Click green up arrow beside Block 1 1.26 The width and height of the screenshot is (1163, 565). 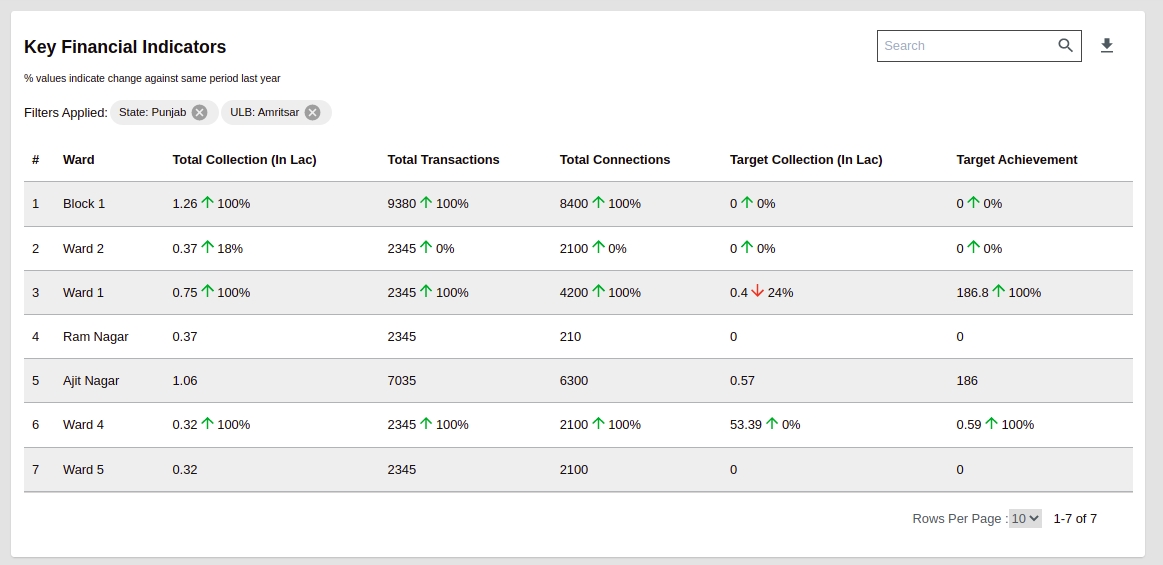pyautogui.click(x=207, y=203)
